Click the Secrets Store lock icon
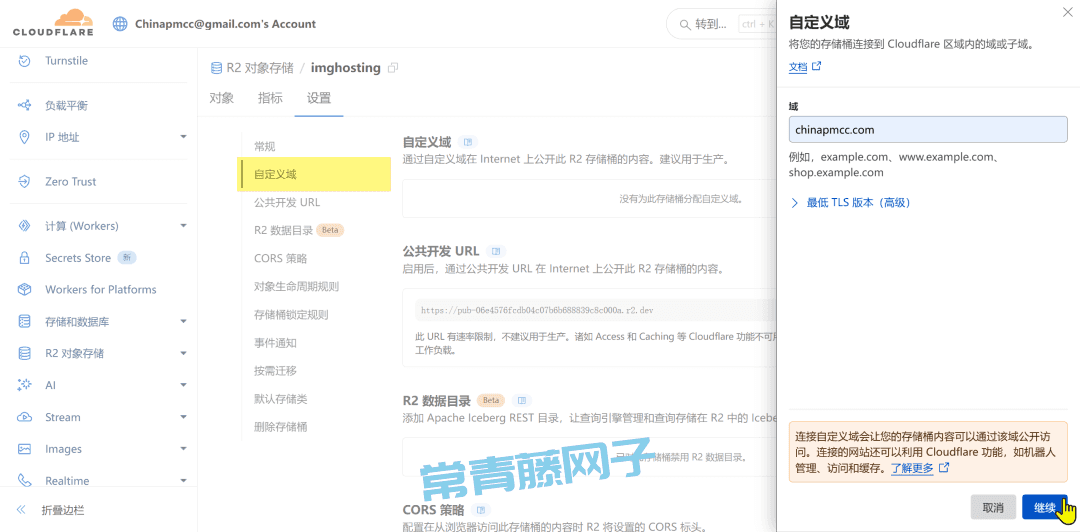The width and height of the screenshot is (1080, 532). [25, 258]
